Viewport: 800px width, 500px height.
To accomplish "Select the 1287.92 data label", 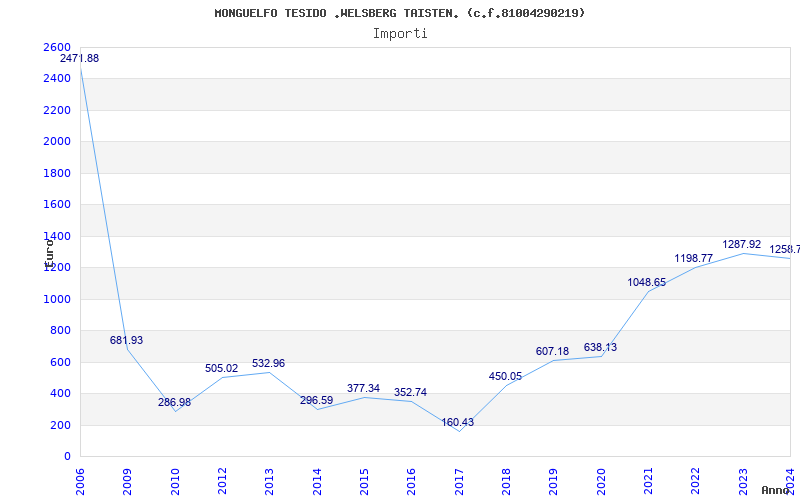I will [x=741, y=244].
